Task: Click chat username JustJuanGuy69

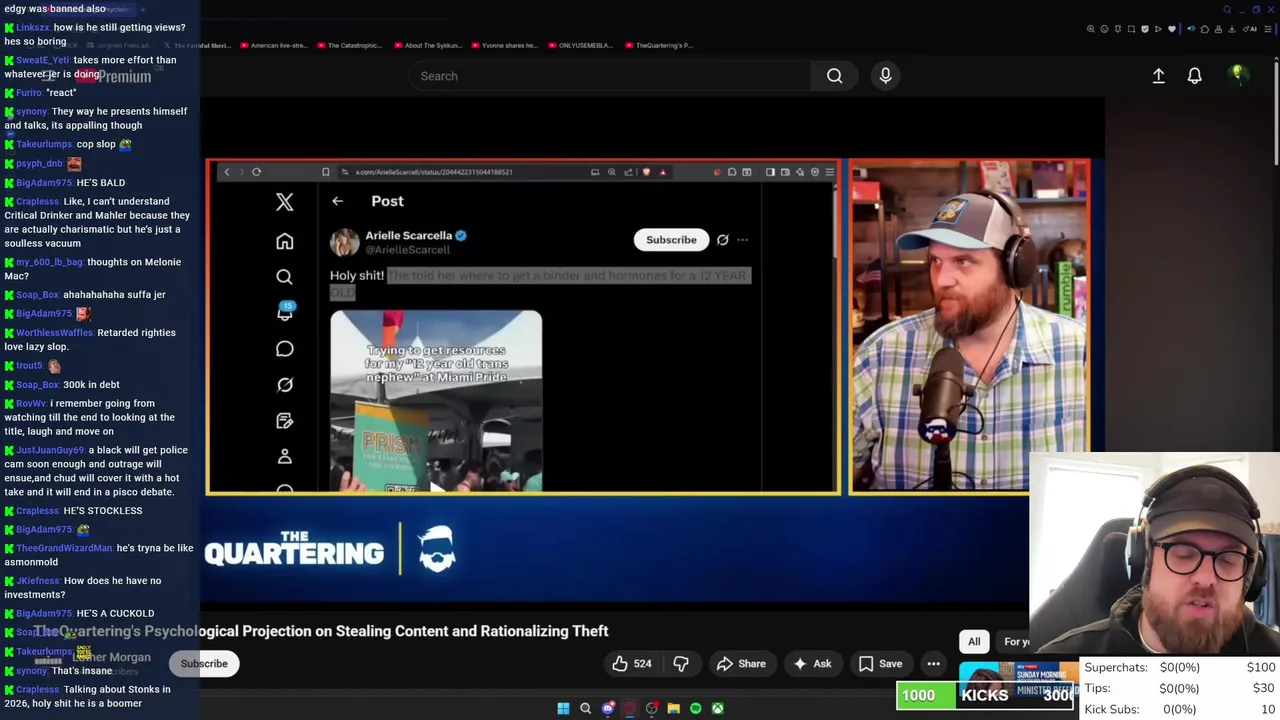Action: coord(51,450)
